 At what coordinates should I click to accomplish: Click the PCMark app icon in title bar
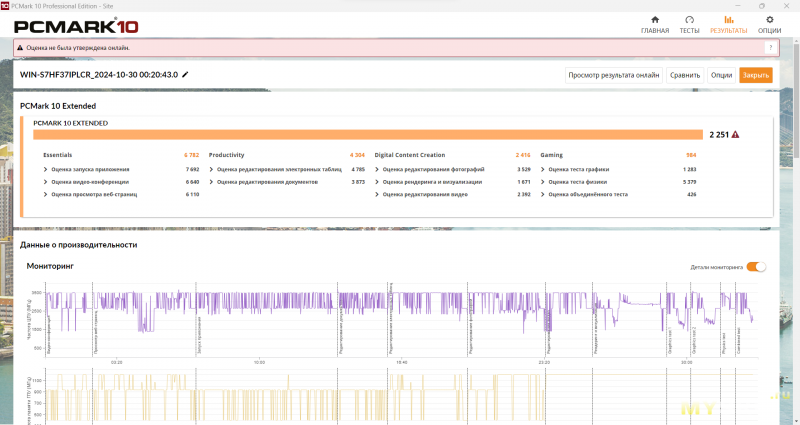[5, 6]
